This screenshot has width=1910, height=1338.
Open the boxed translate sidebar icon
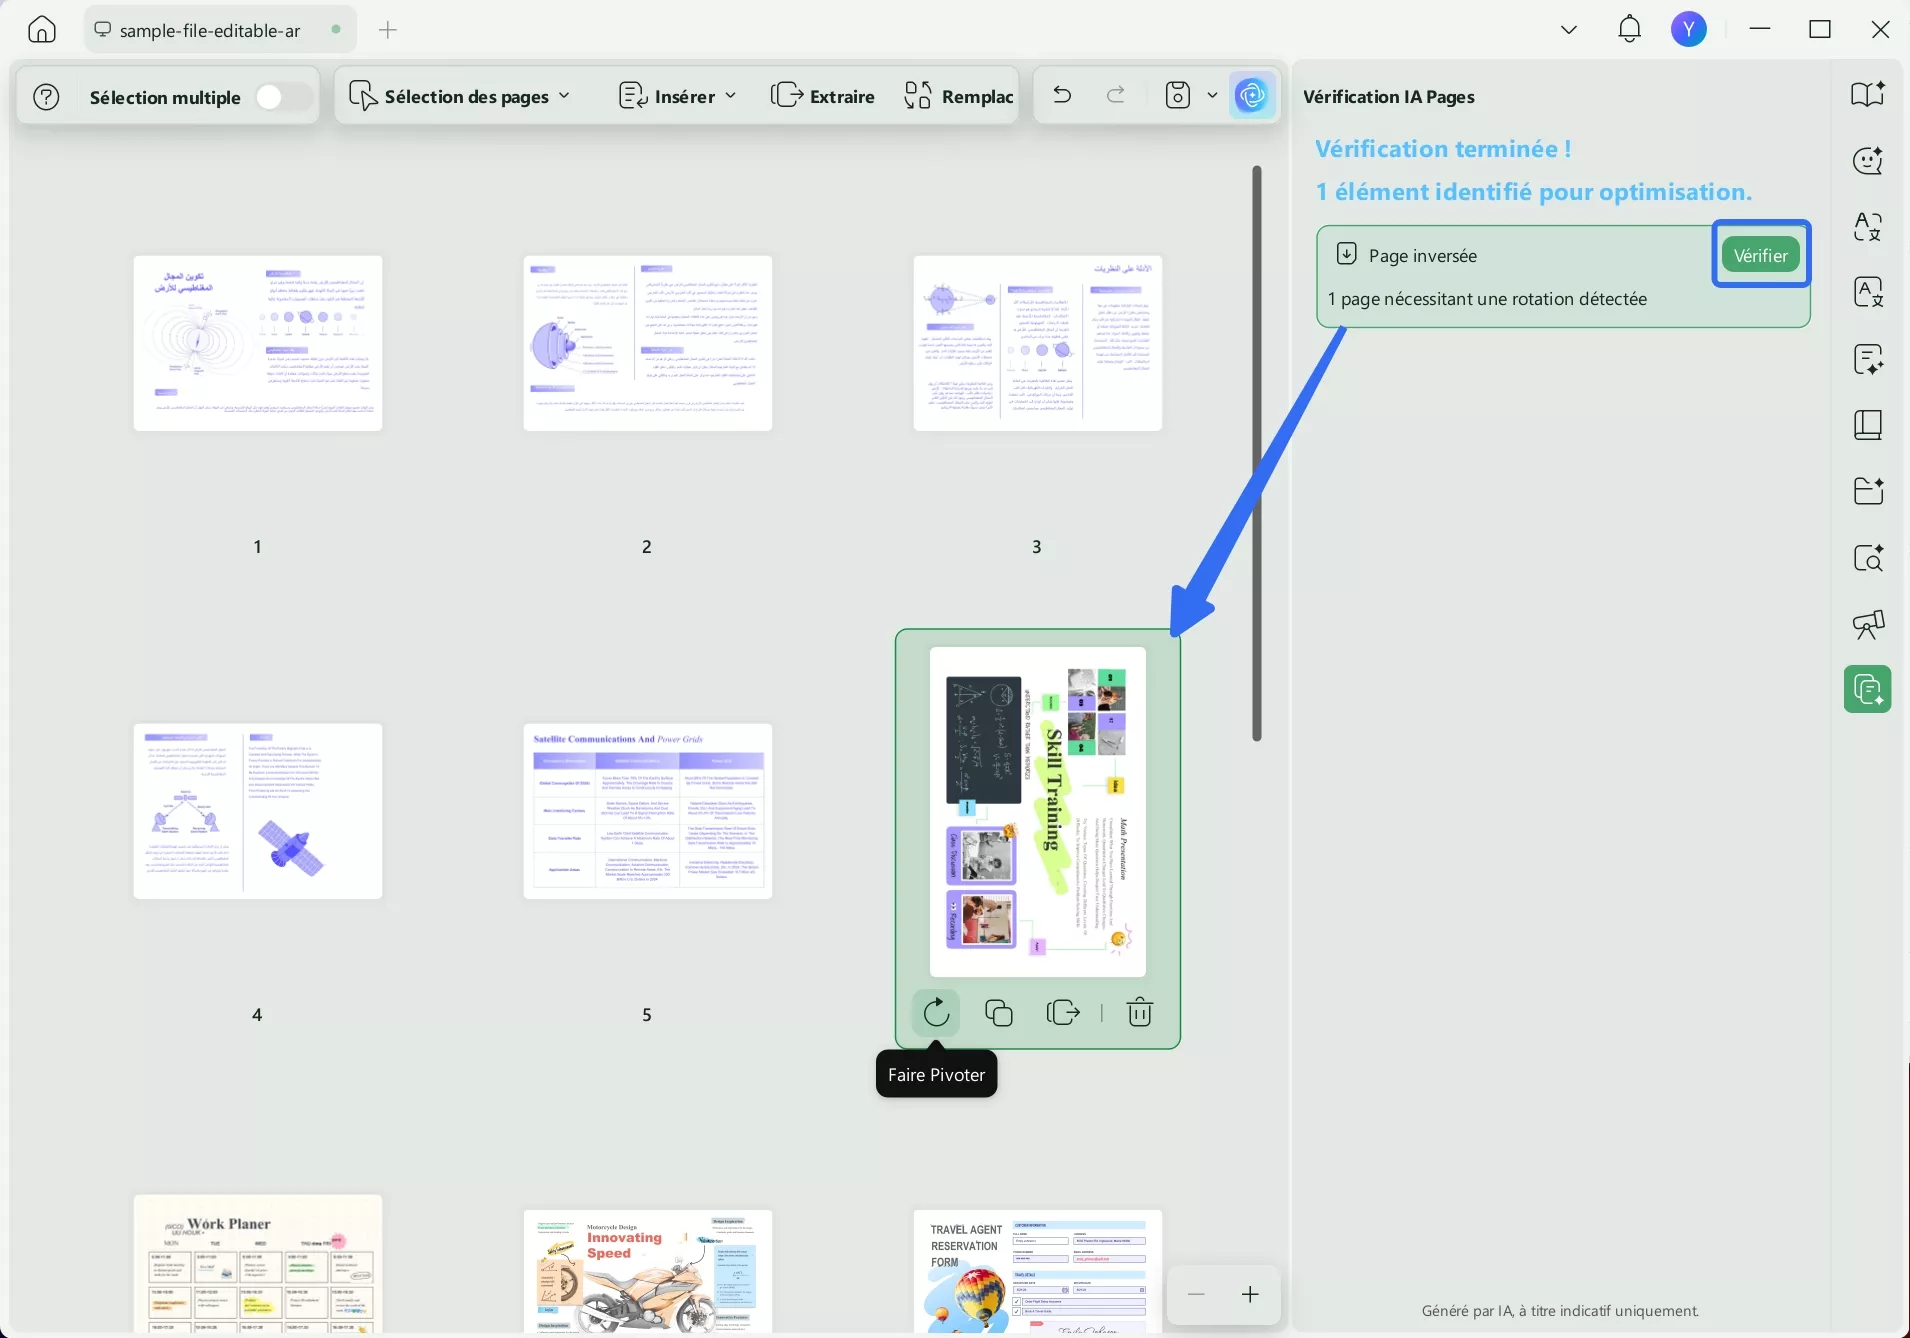tap(1868, 293)
